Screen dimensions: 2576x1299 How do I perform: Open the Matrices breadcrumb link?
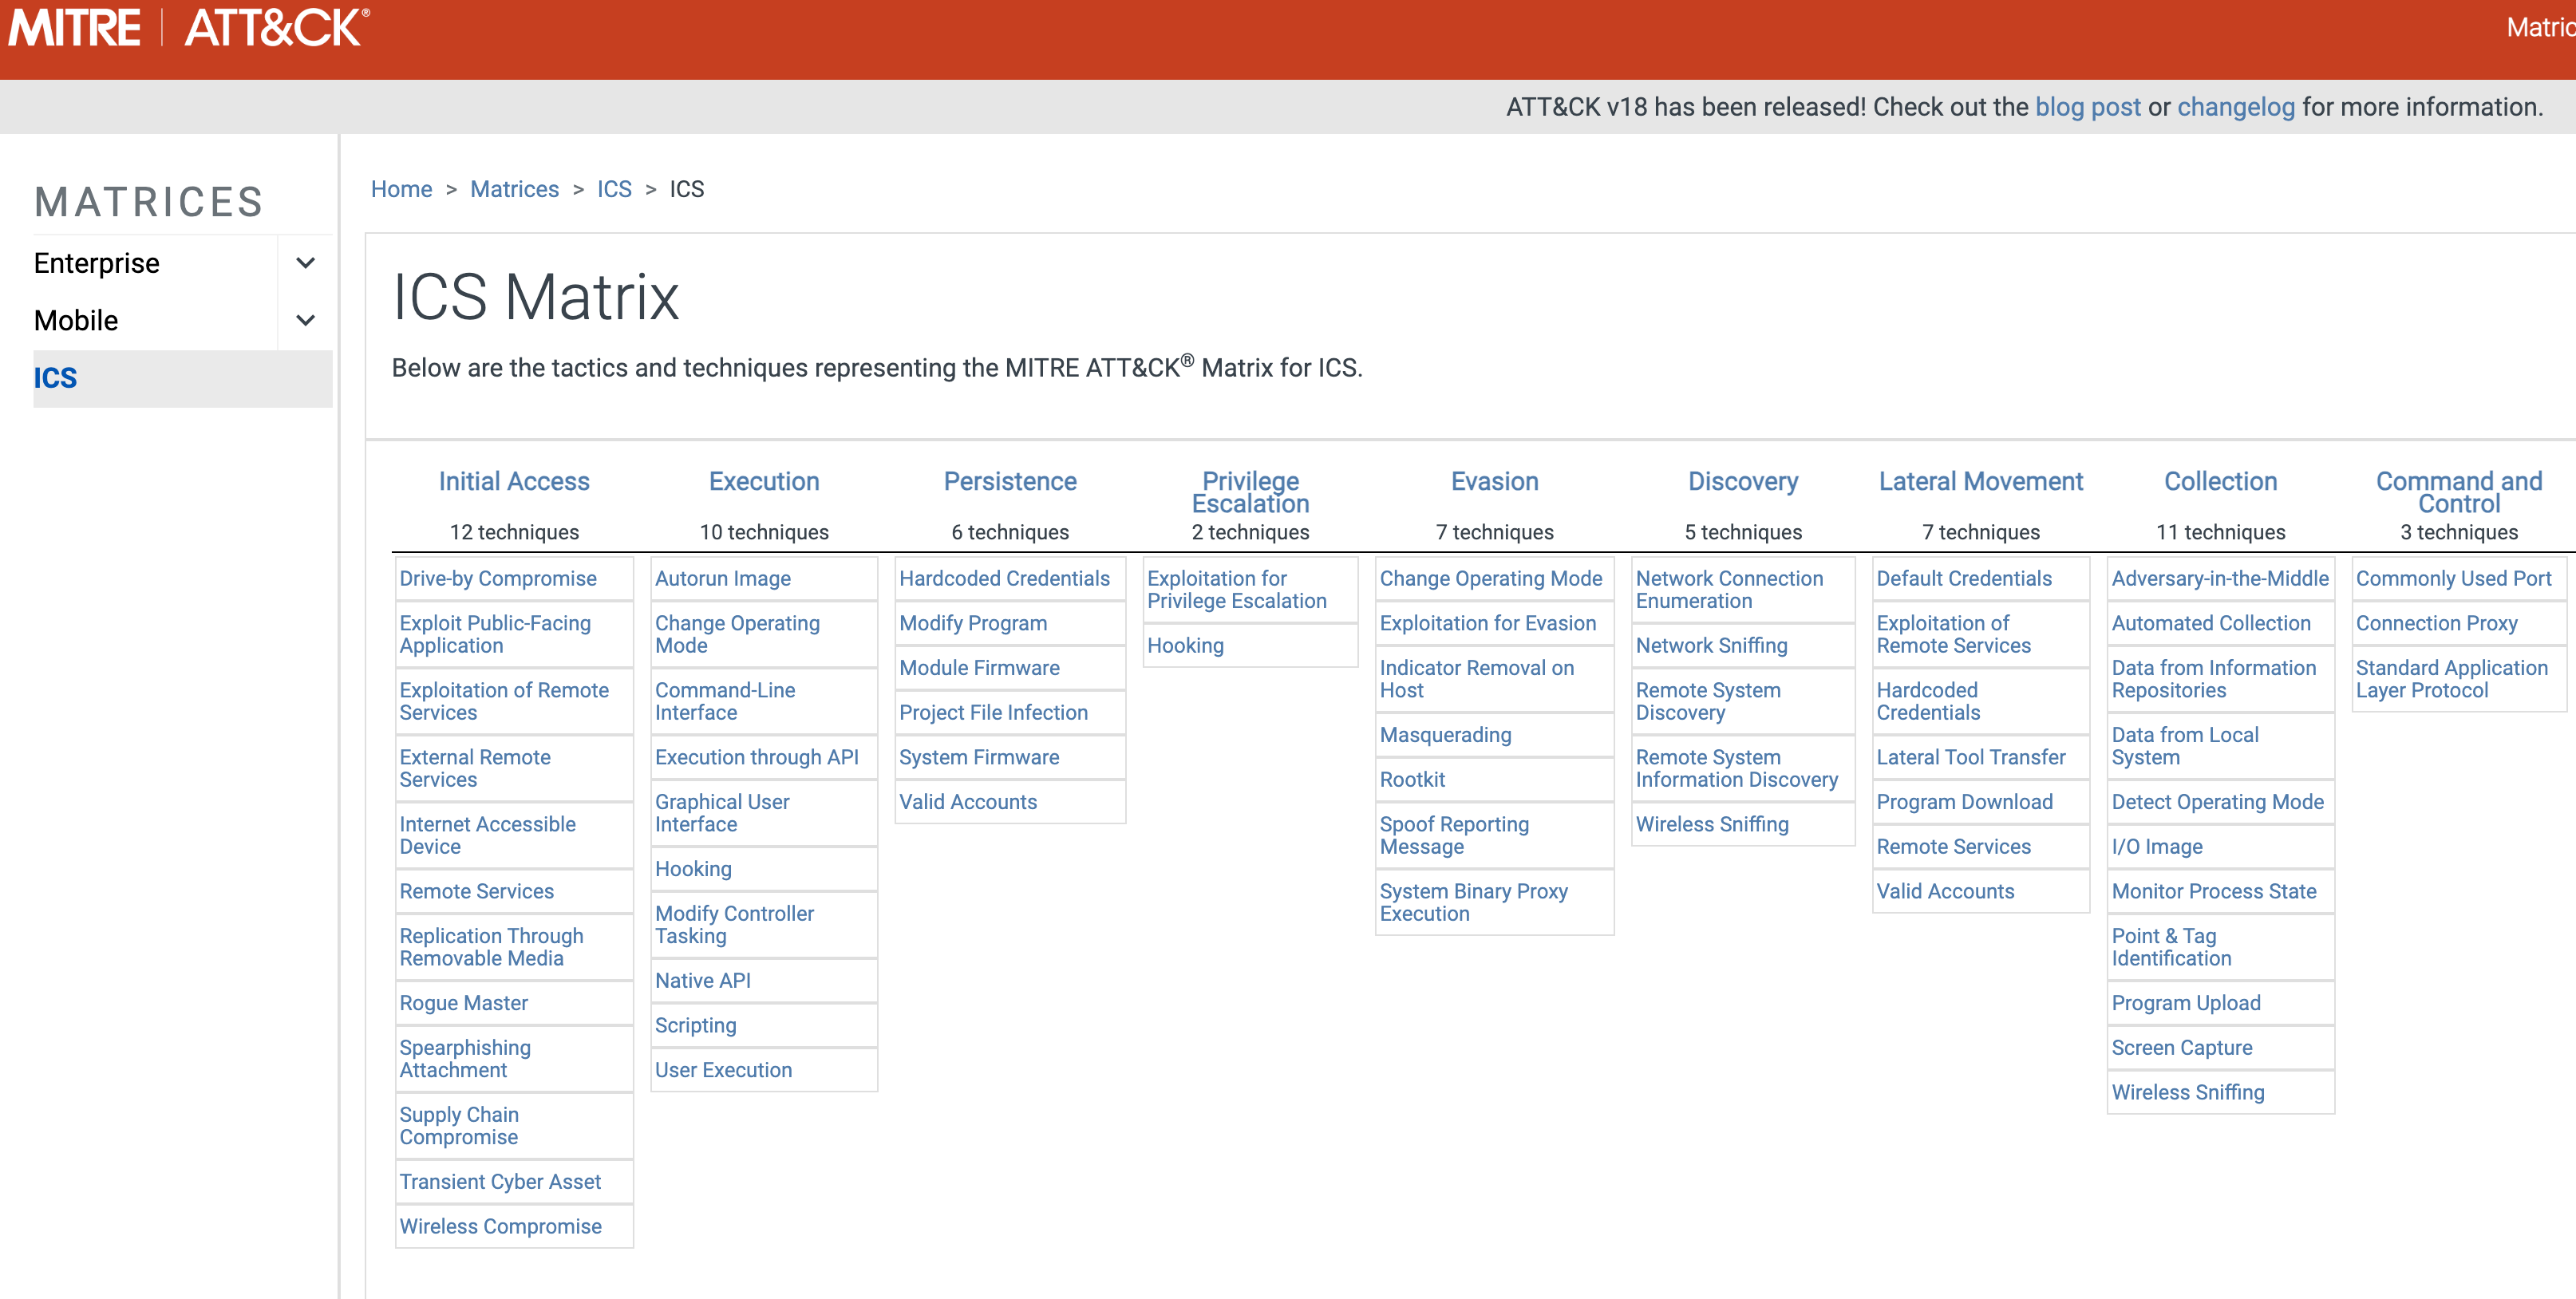(514, 189)
